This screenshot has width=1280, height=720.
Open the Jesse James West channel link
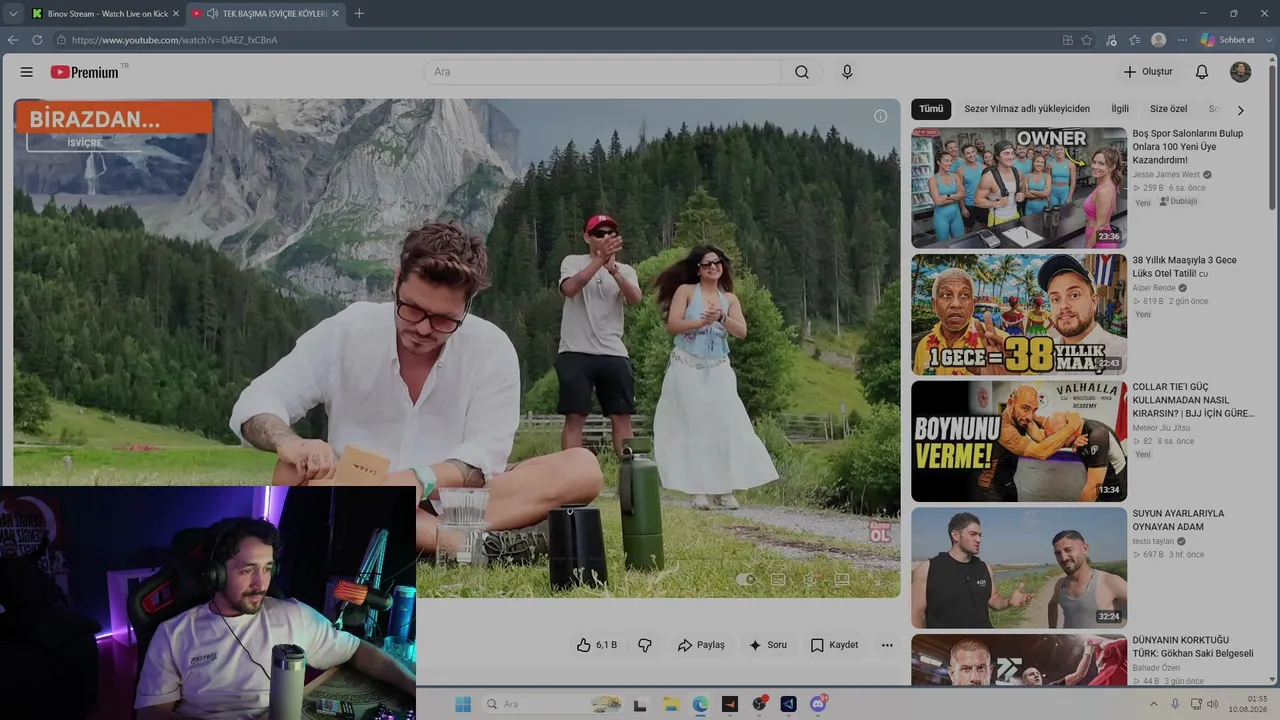[x=1166, y=174]
